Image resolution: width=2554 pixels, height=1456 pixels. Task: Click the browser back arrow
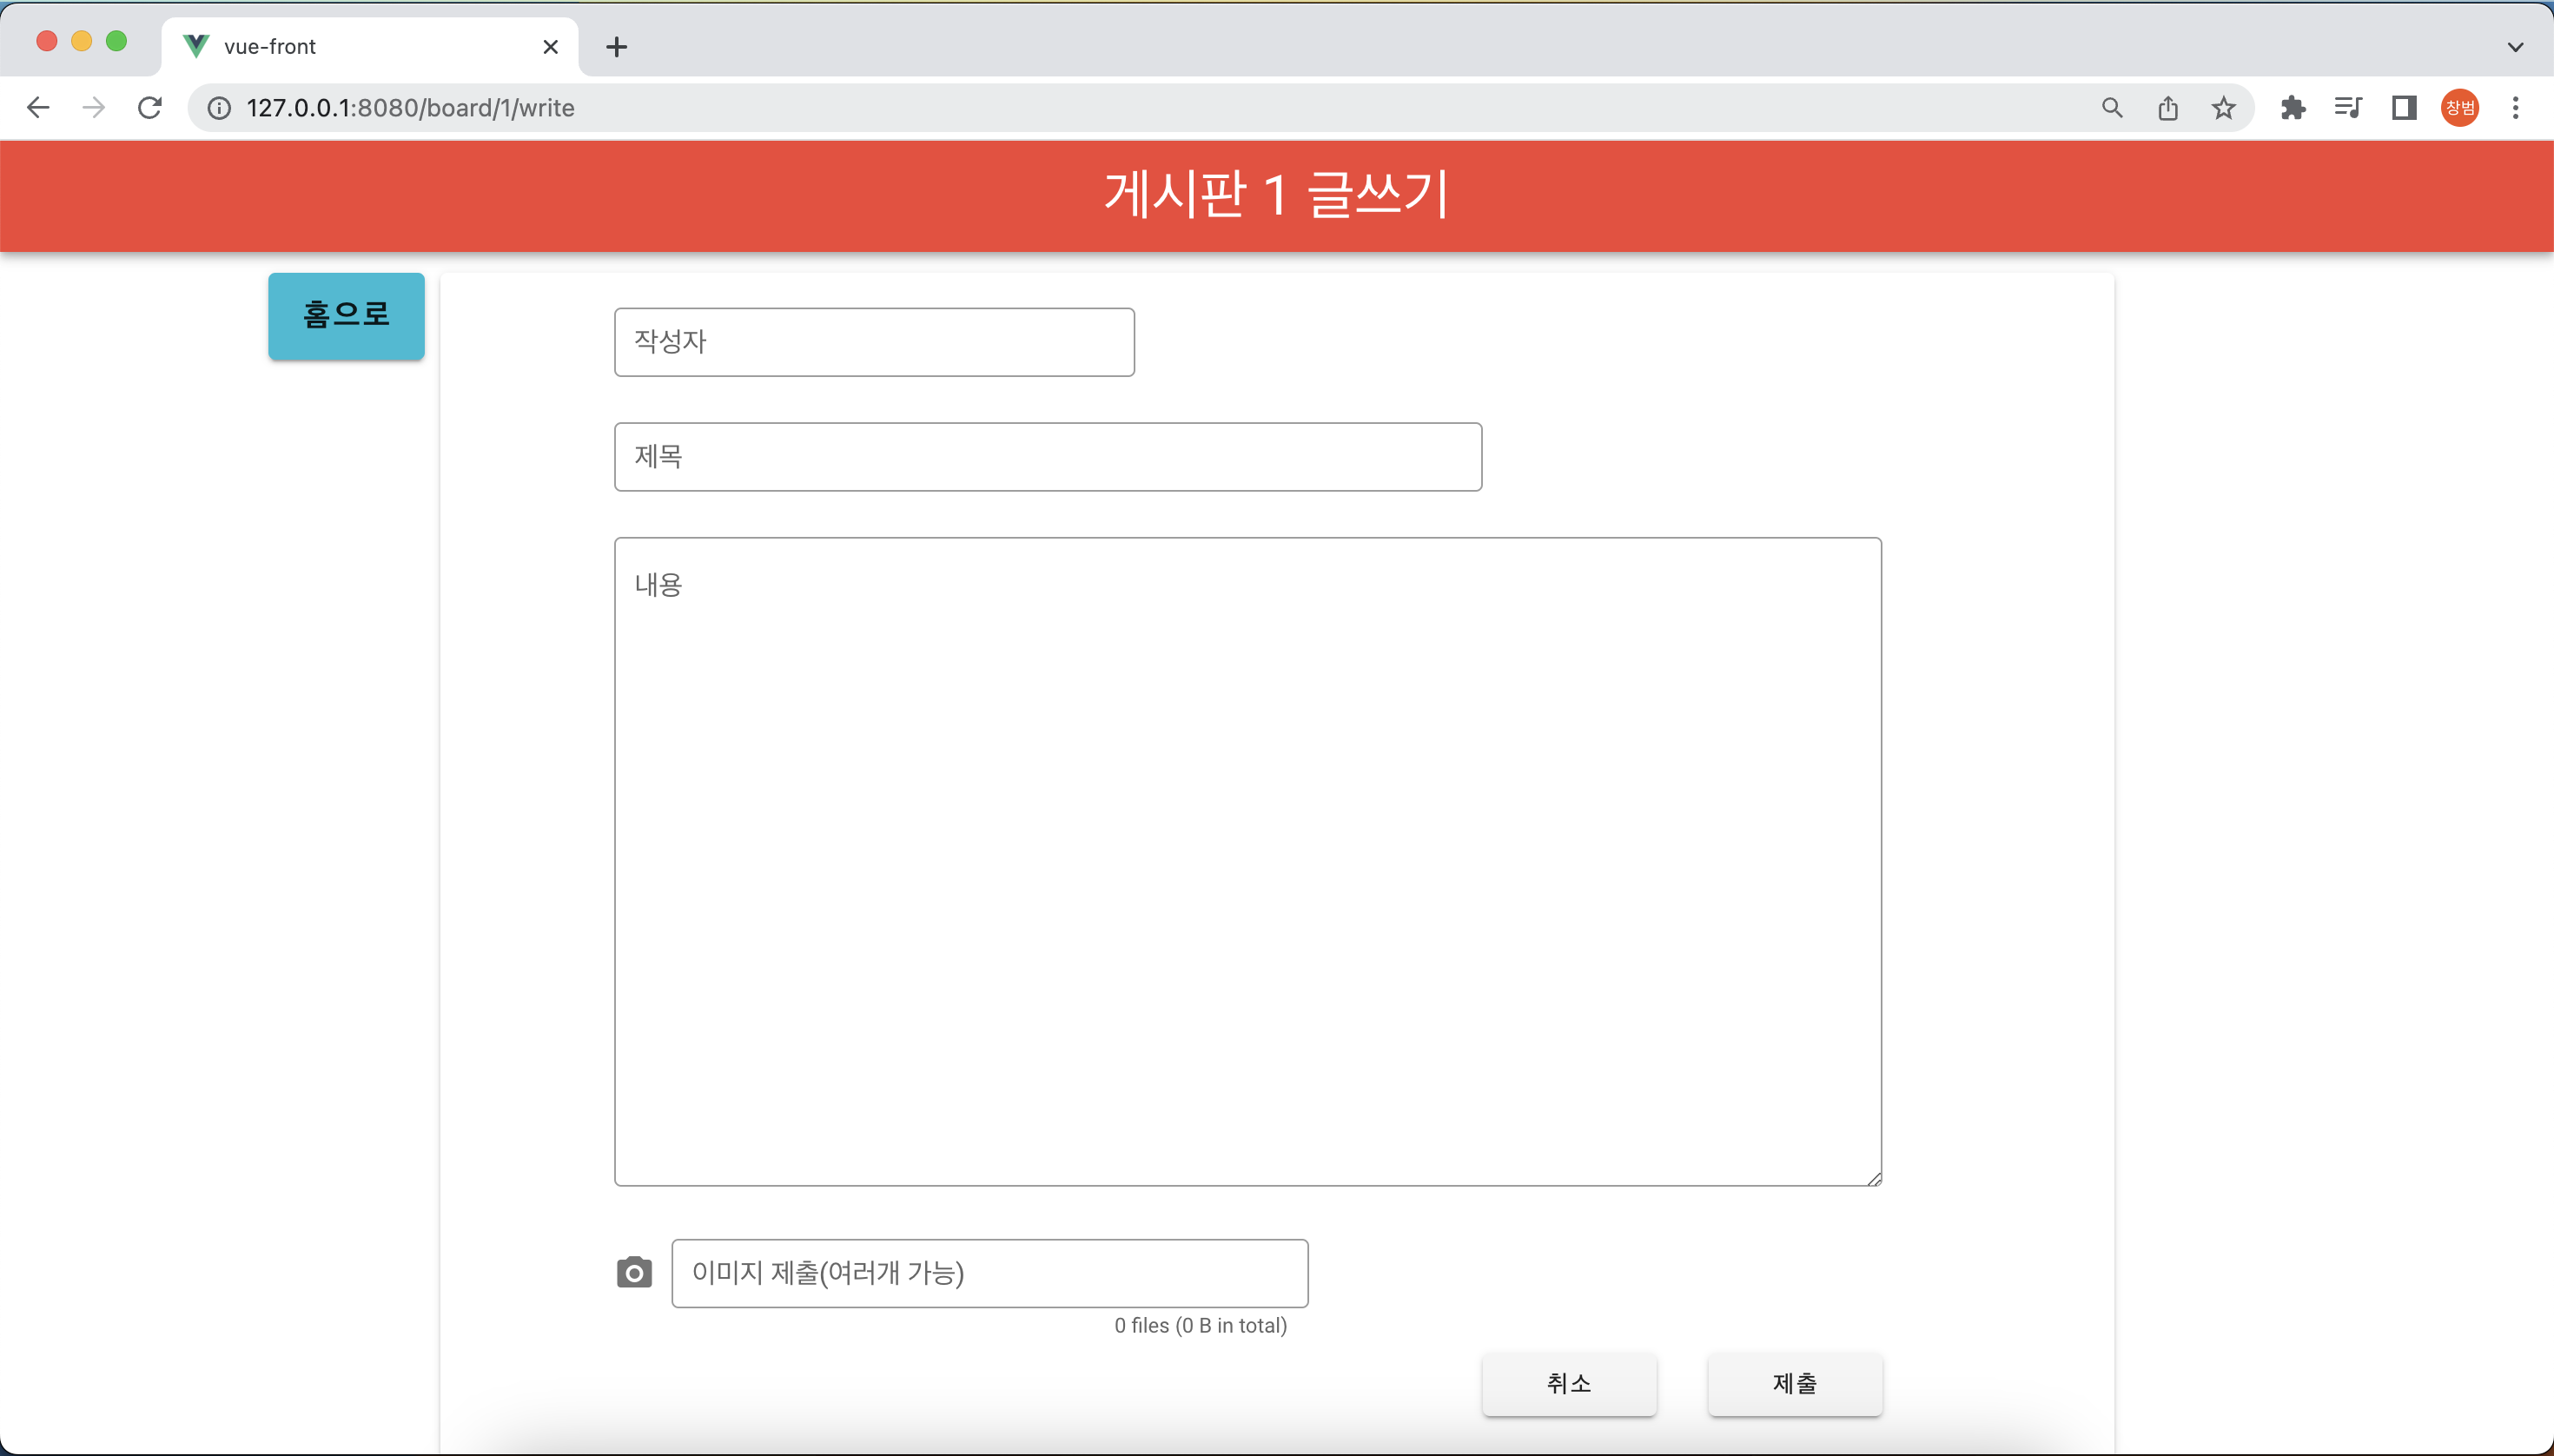click(38, 108)
